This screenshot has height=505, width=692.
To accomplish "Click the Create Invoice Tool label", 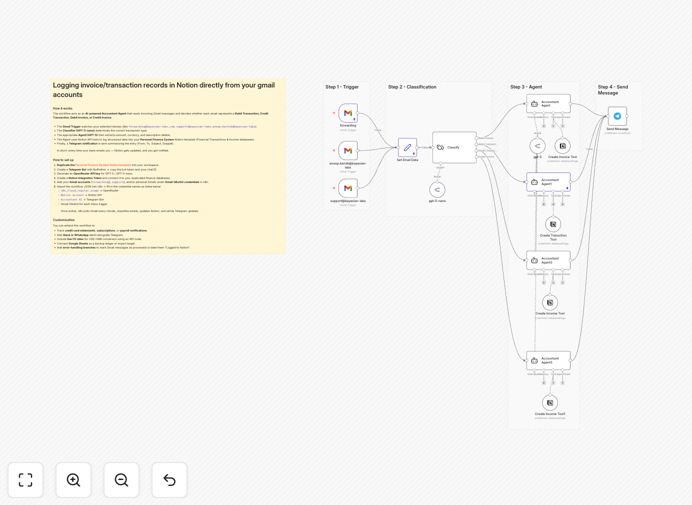I will point(562,157).
